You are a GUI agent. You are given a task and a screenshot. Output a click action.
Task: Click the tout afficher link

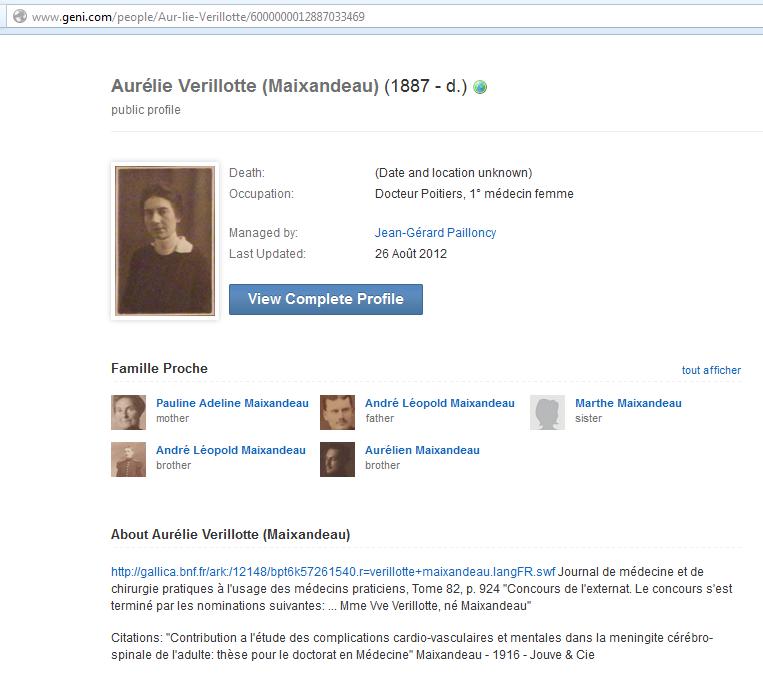point(711,370)
